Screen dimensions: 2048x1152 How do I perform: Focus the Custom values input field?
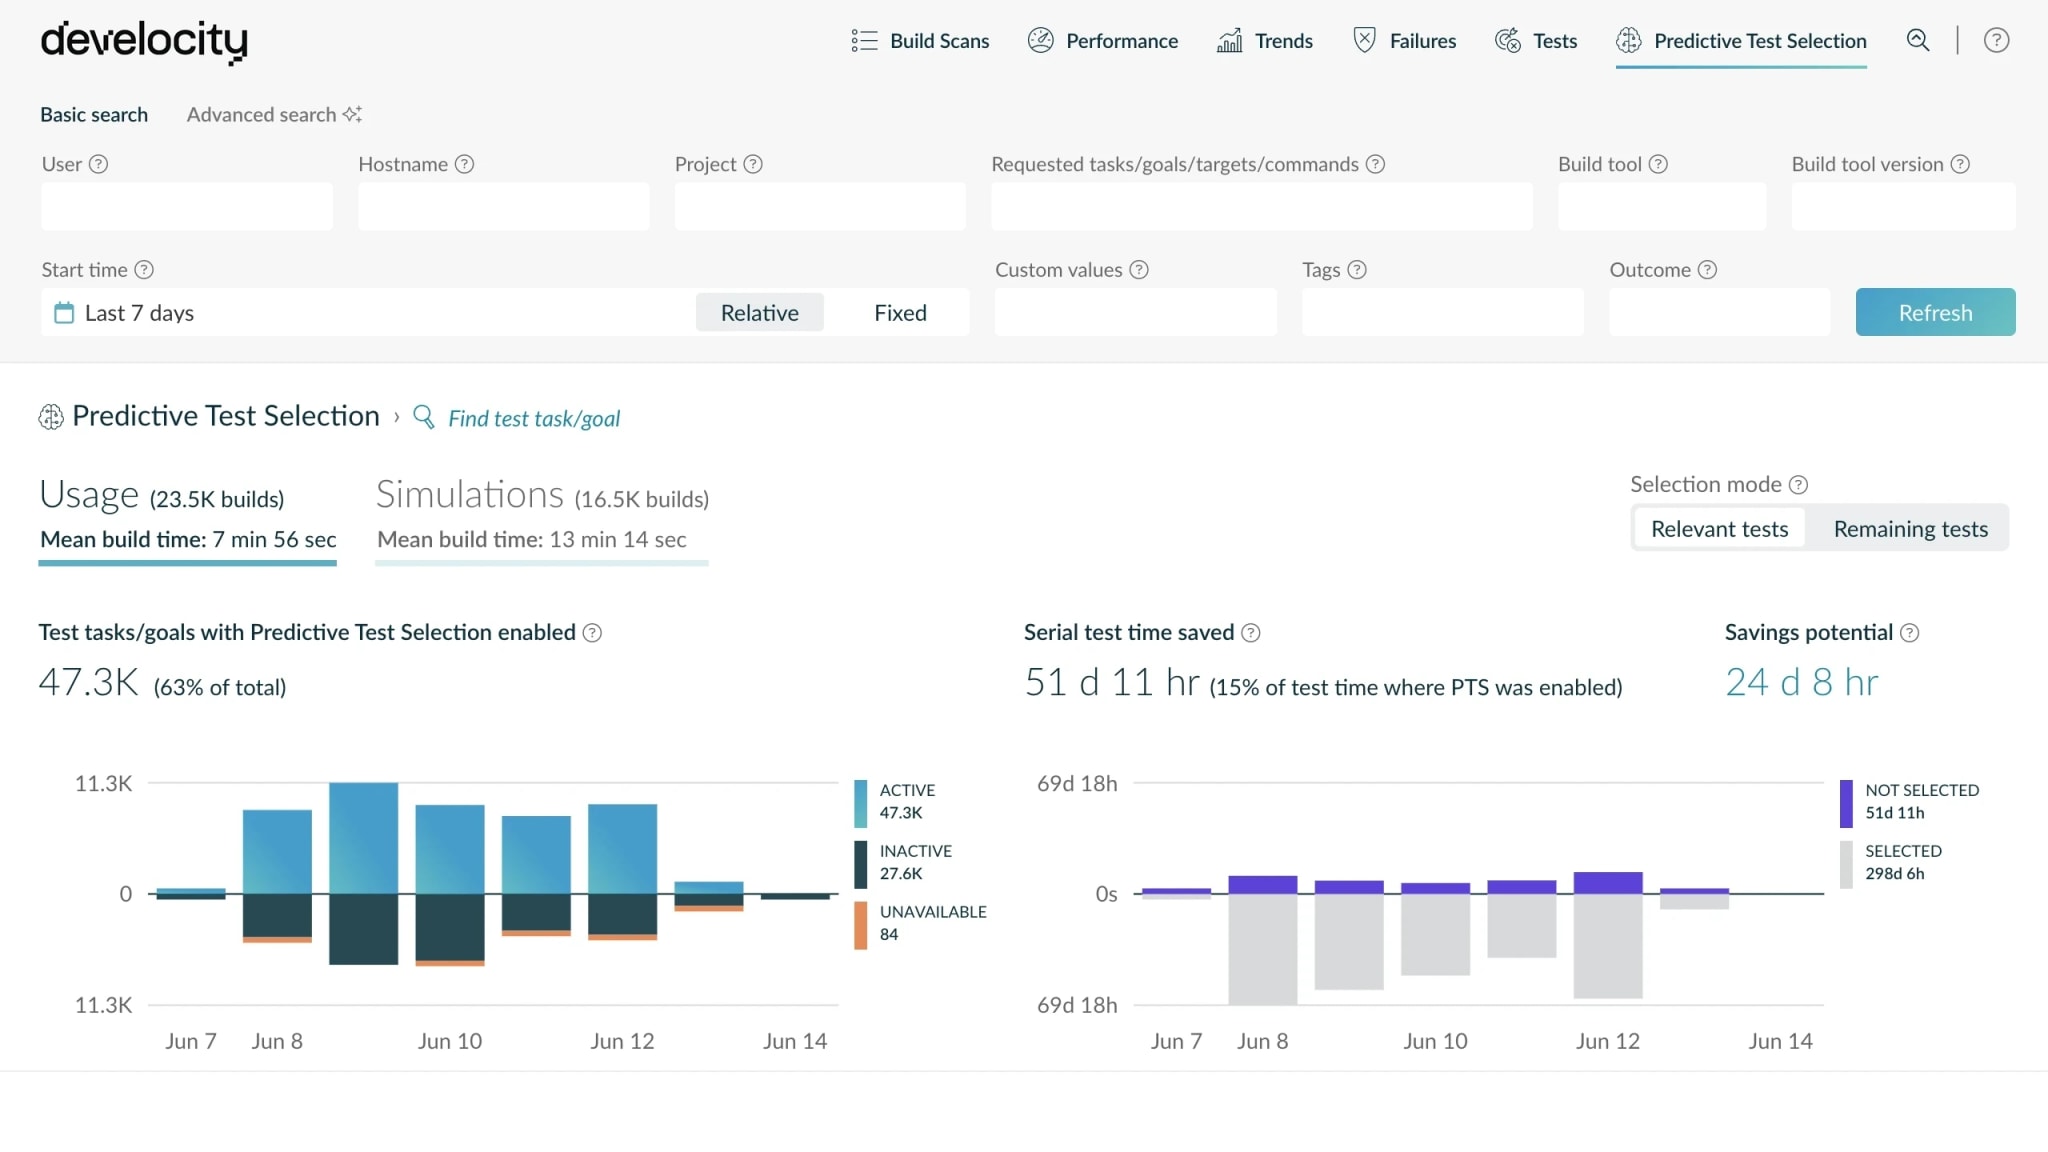pos(1135,312)
